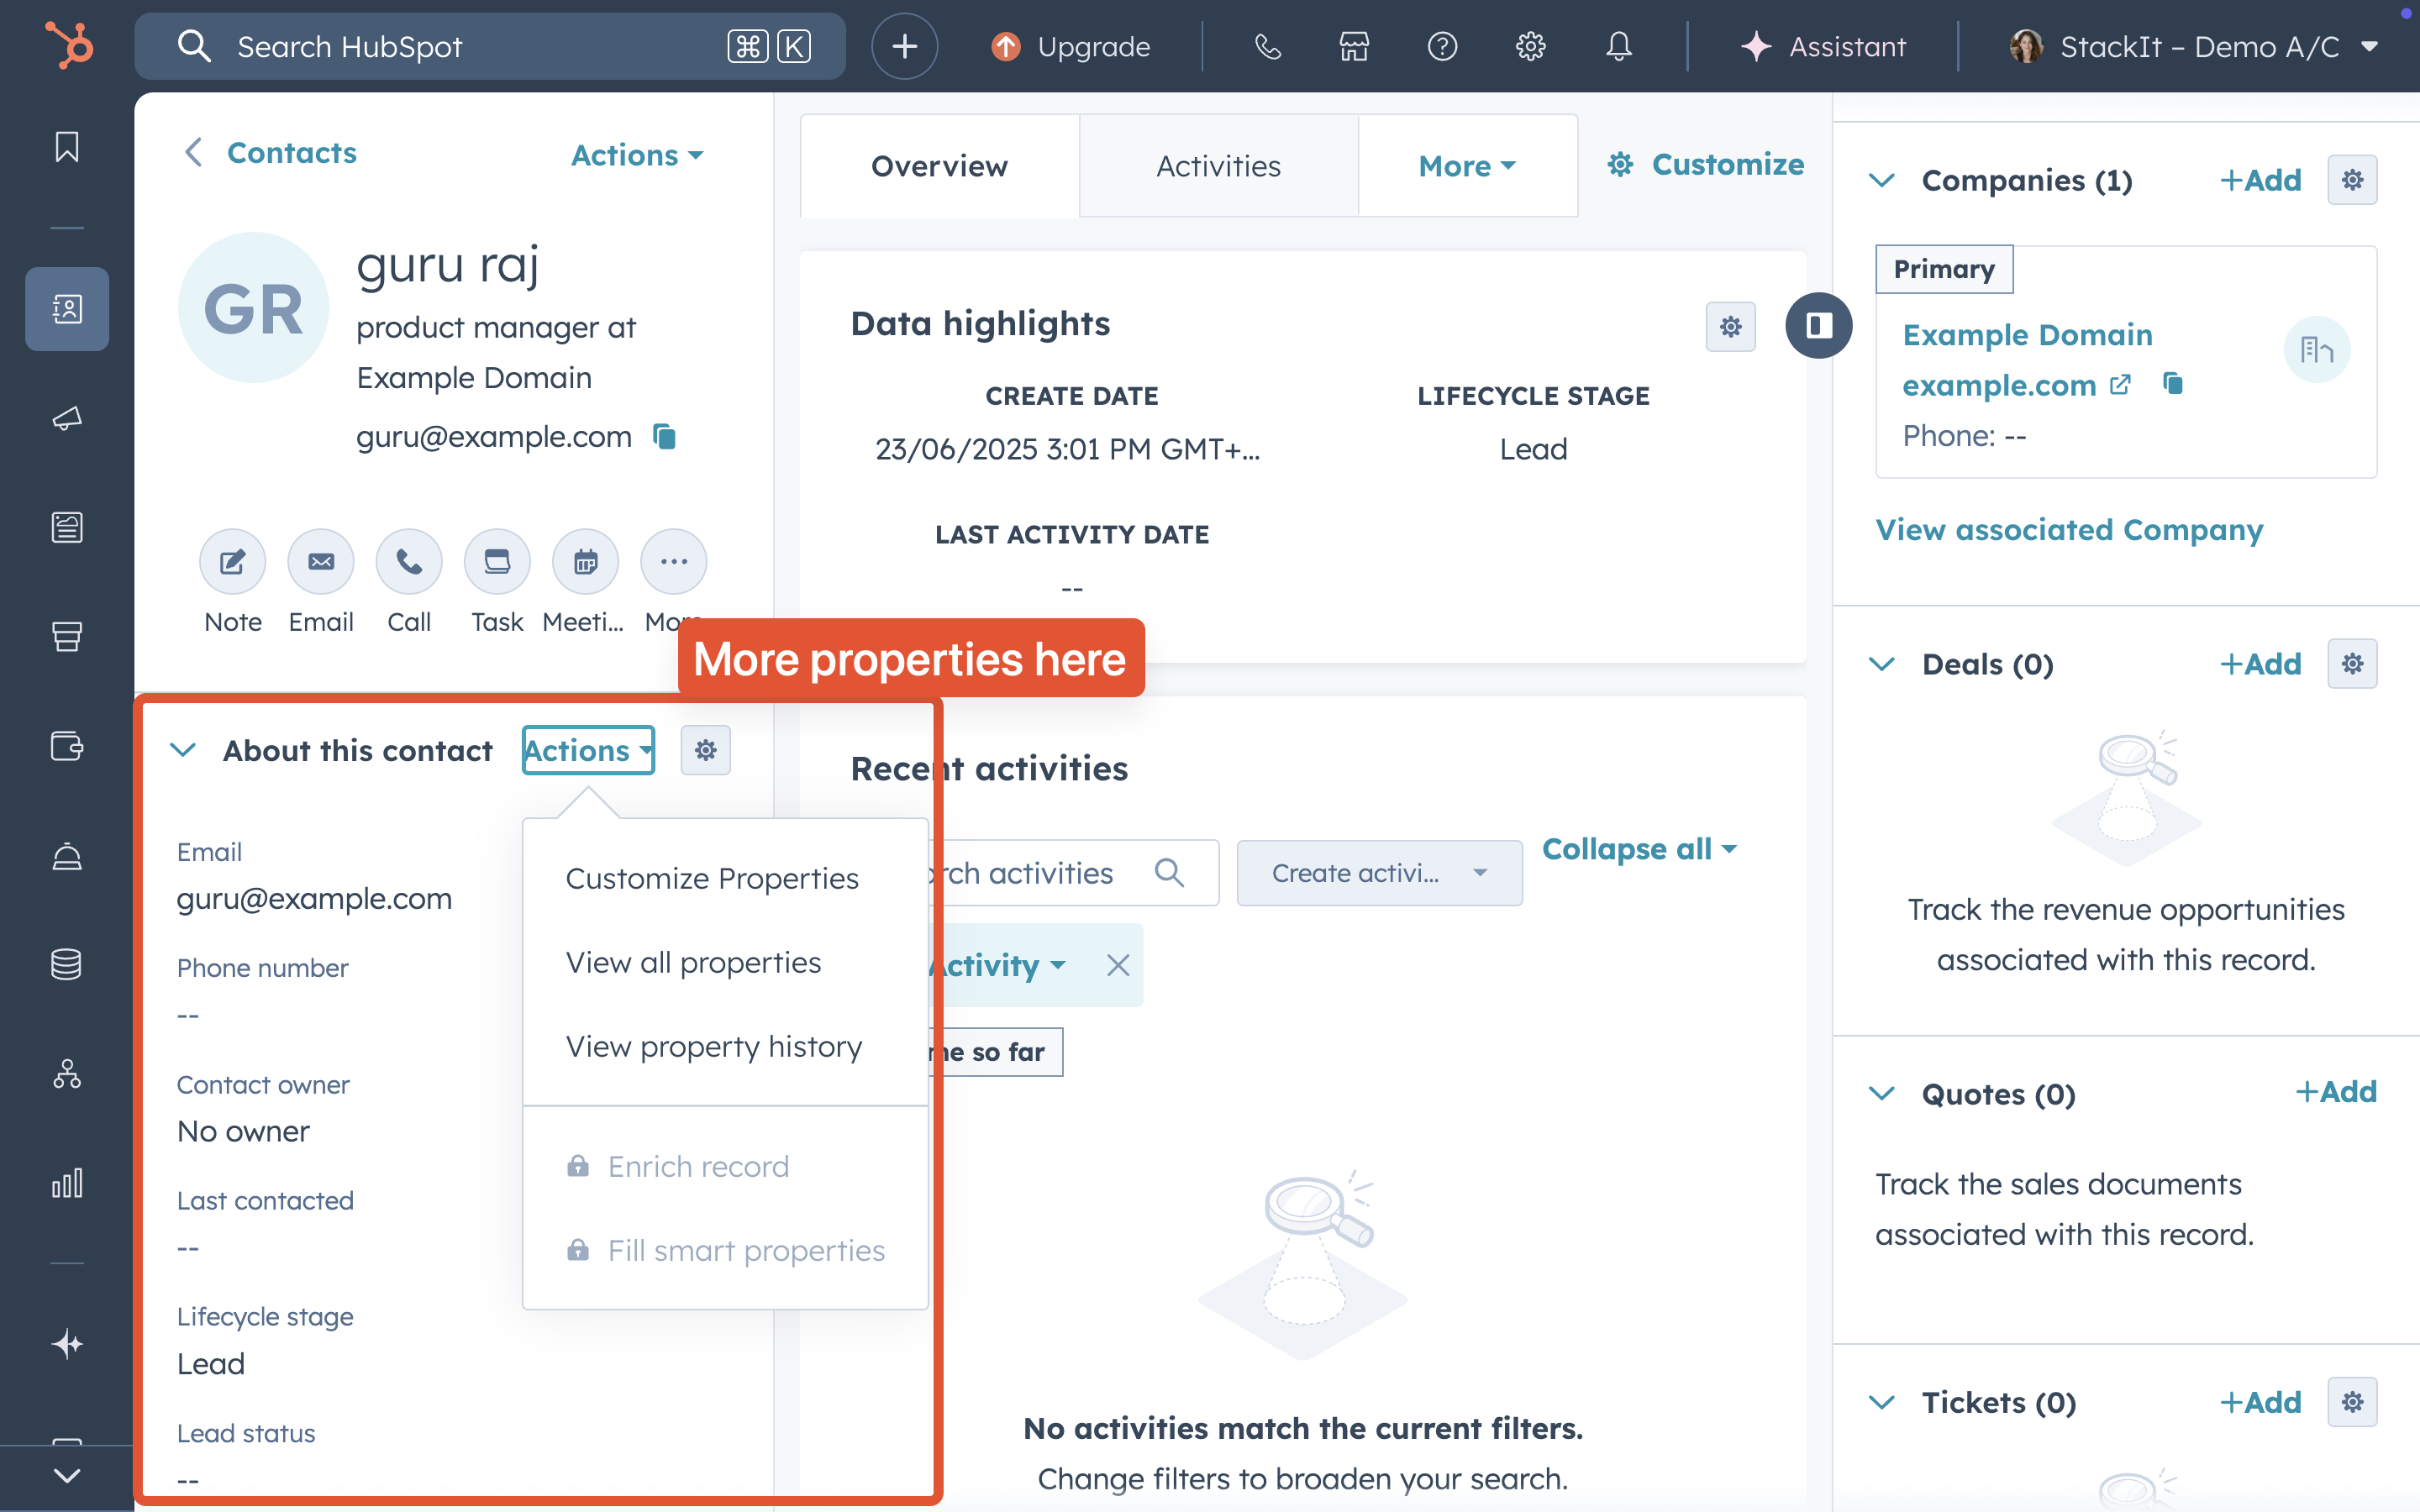The height and width of the screenshot is (1512, 2420).
Task: Open the Create activity dropdown
Action: pos(1379,873)
